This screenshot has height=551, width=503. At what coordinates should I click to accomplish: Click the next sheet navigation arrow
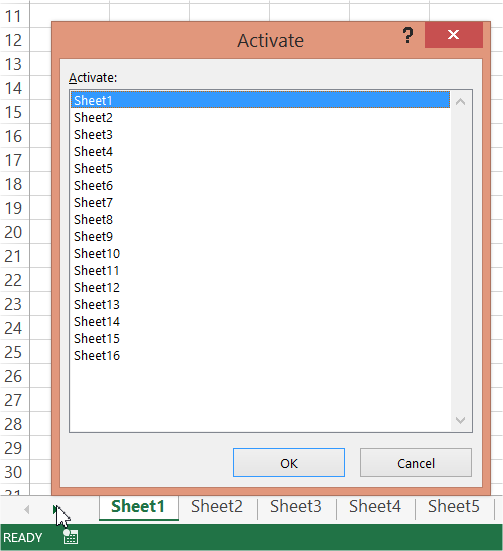[x=56, y=509]
